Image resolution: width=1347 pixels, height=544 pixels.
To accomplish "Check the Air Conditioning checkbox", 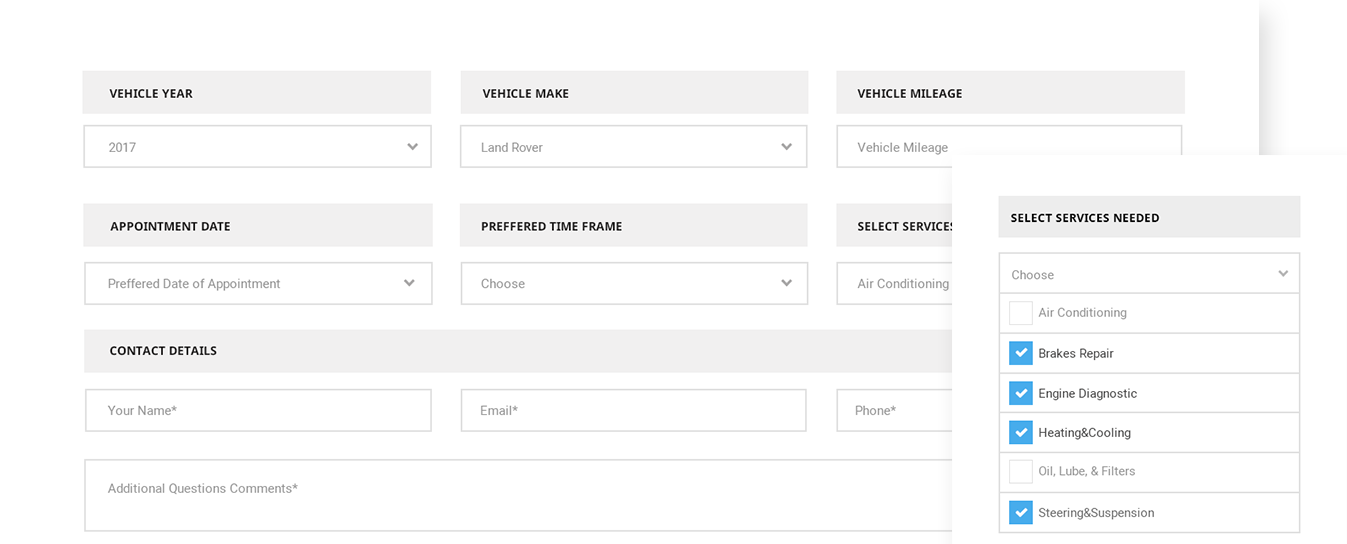I will click(1020, 313).
